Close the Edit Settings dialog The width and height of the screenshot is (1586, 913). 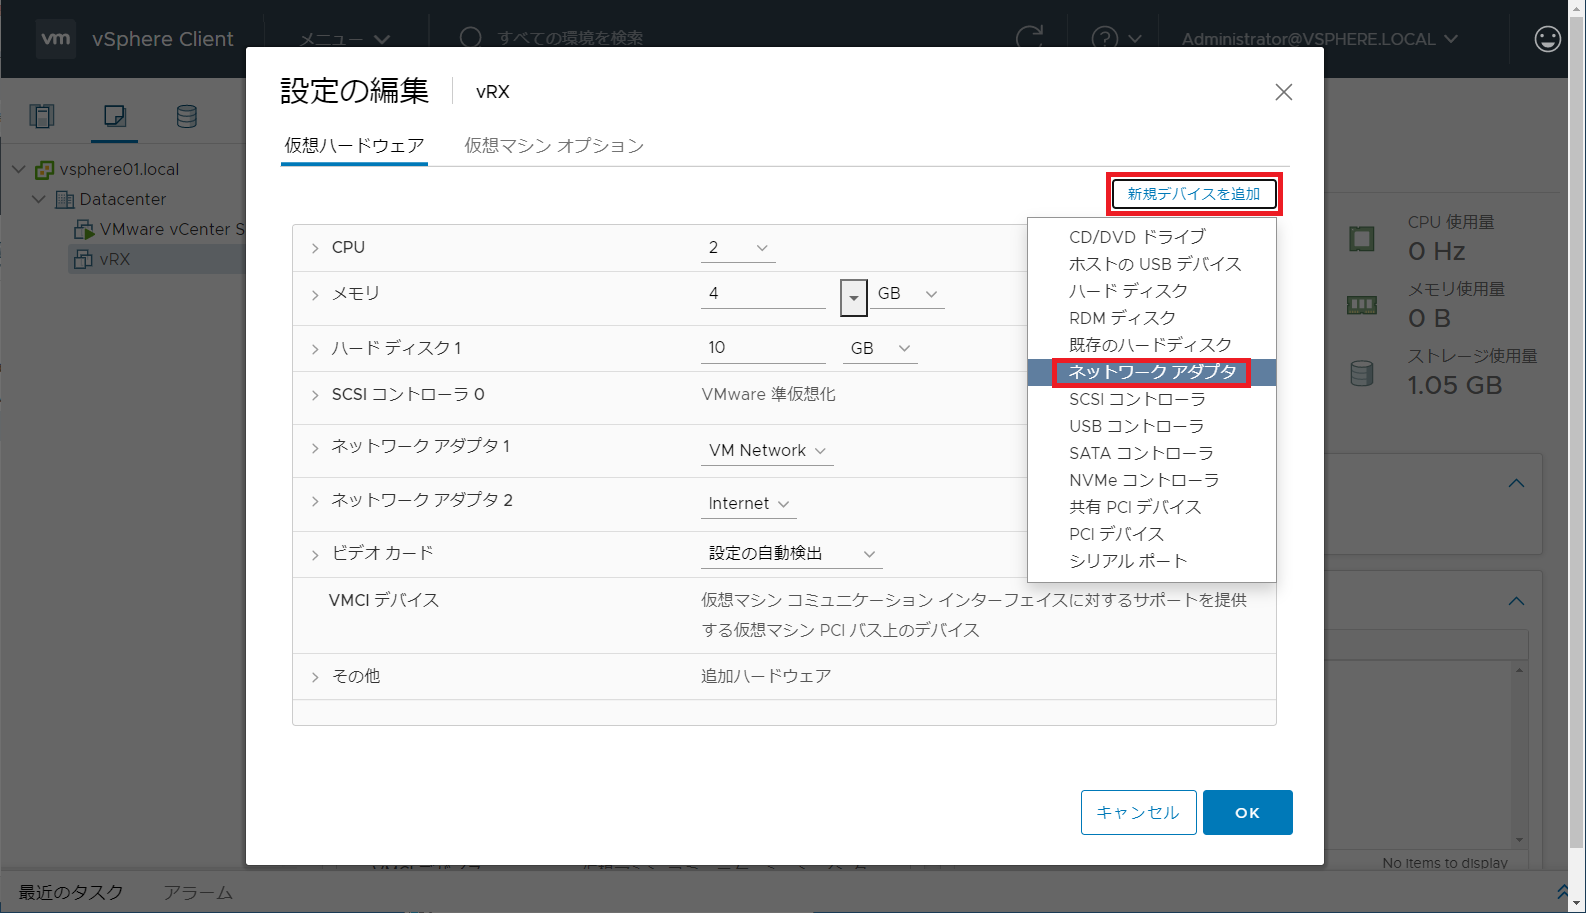point(1284,92)
